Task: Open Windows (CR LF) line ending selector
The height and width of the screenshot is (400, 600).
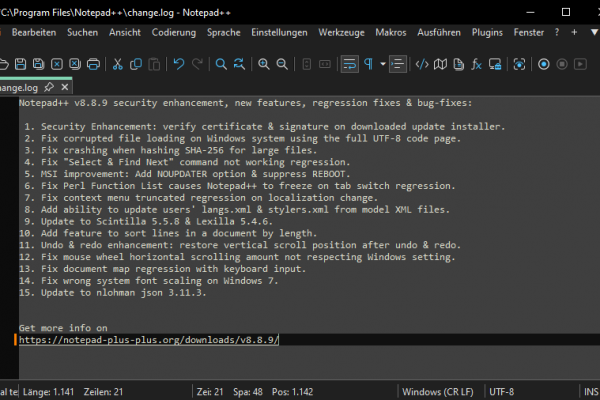Action: click(x=438, y=392)
